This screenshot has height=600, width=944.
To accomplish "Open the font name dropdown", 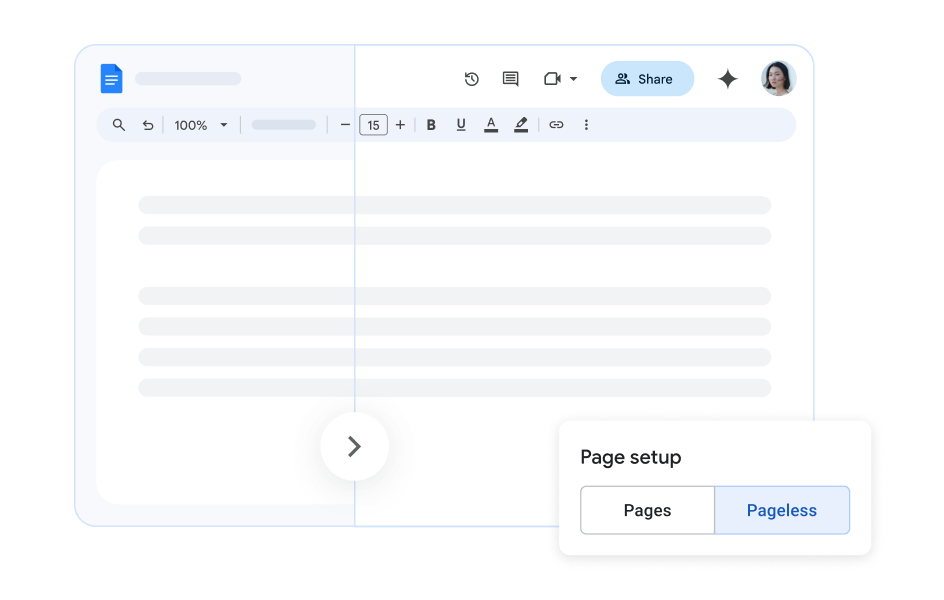I will click(284, 125).
